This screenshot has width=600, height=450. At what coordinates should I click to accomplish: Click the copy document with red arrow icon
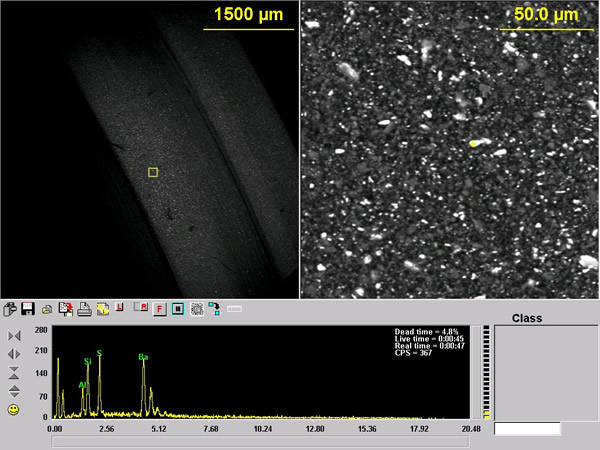point(66,309)
